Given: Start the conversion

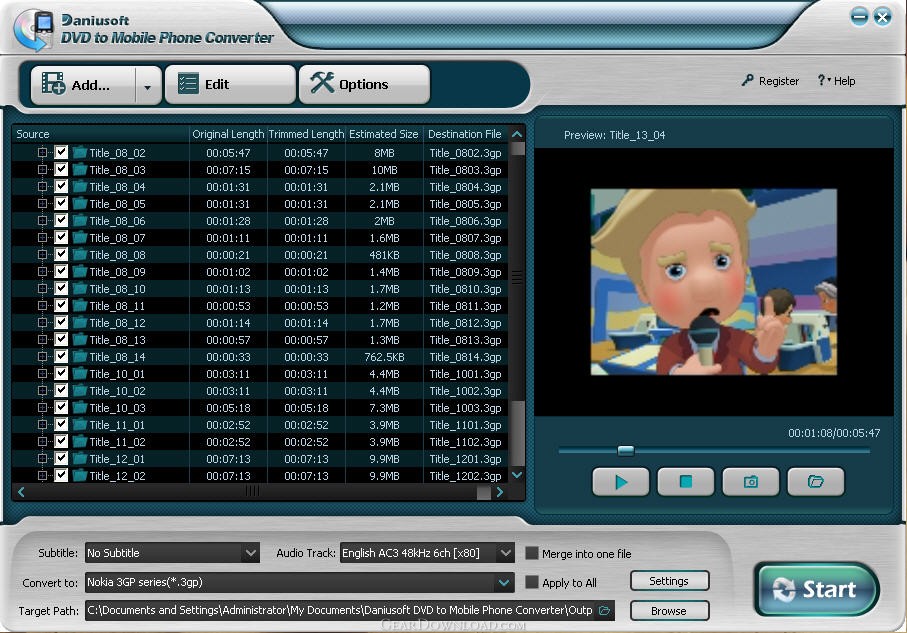Looking at the screenshot, I should pyautogui.click(x=817, y=589).
